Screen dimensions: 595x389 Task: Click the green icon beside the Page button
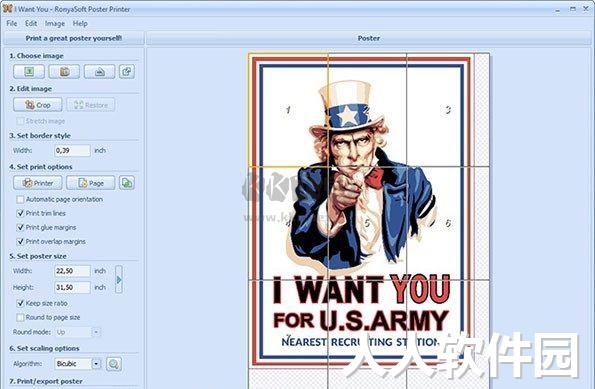[x=127, y=183]
